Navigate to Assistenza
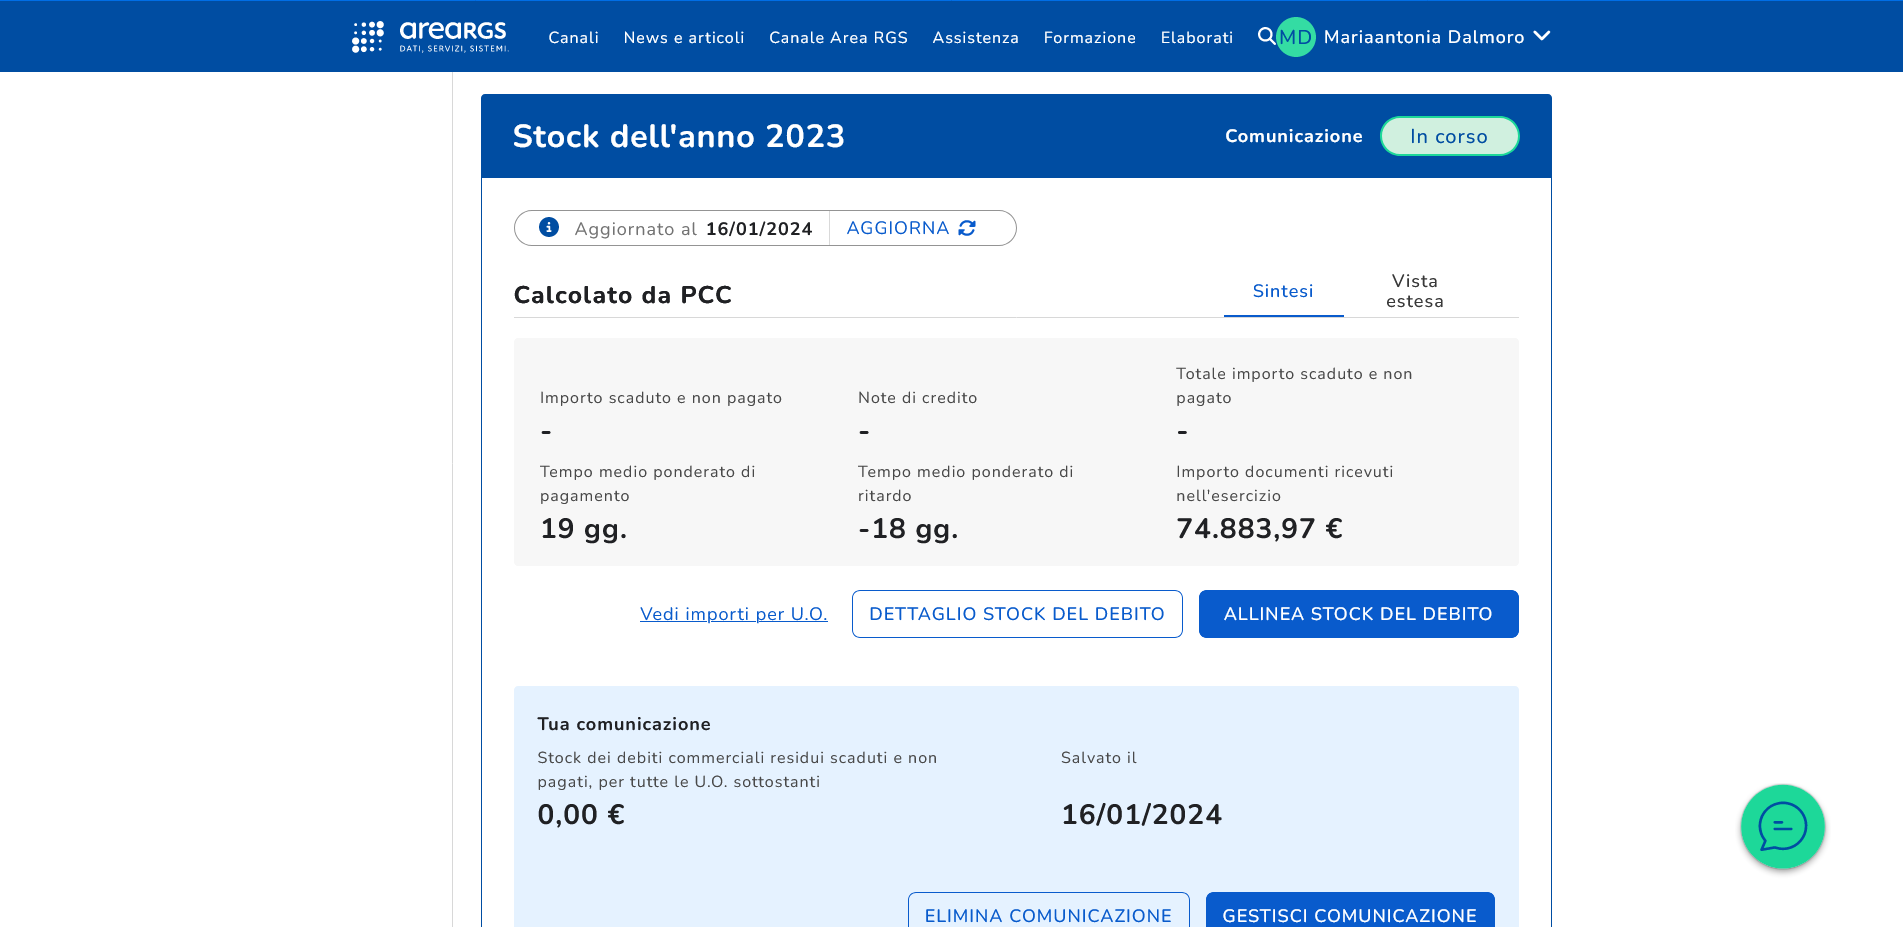 pos(975,38)
